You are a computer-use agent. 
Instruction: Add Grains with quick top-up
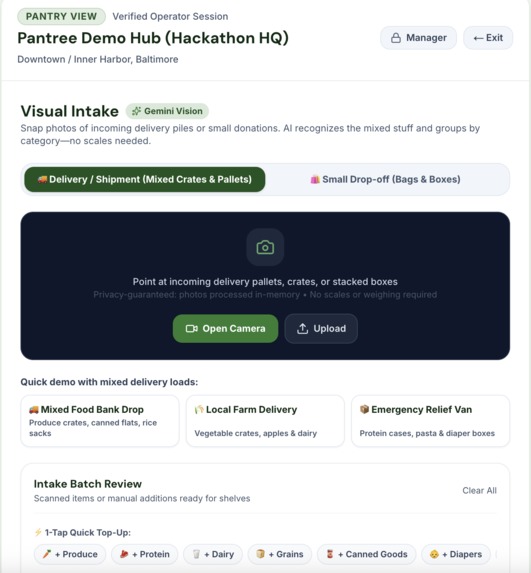click(280, 554)
